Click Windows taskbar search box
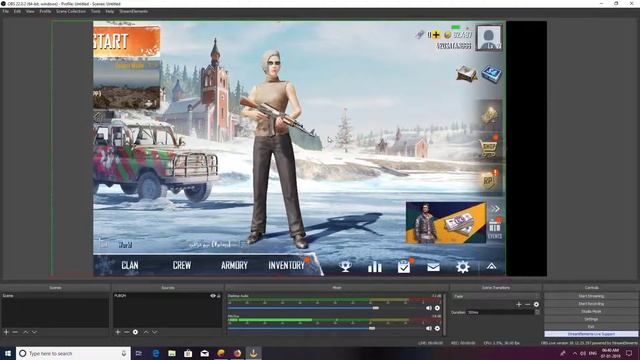640x360 pixels. tap(73, 353)
